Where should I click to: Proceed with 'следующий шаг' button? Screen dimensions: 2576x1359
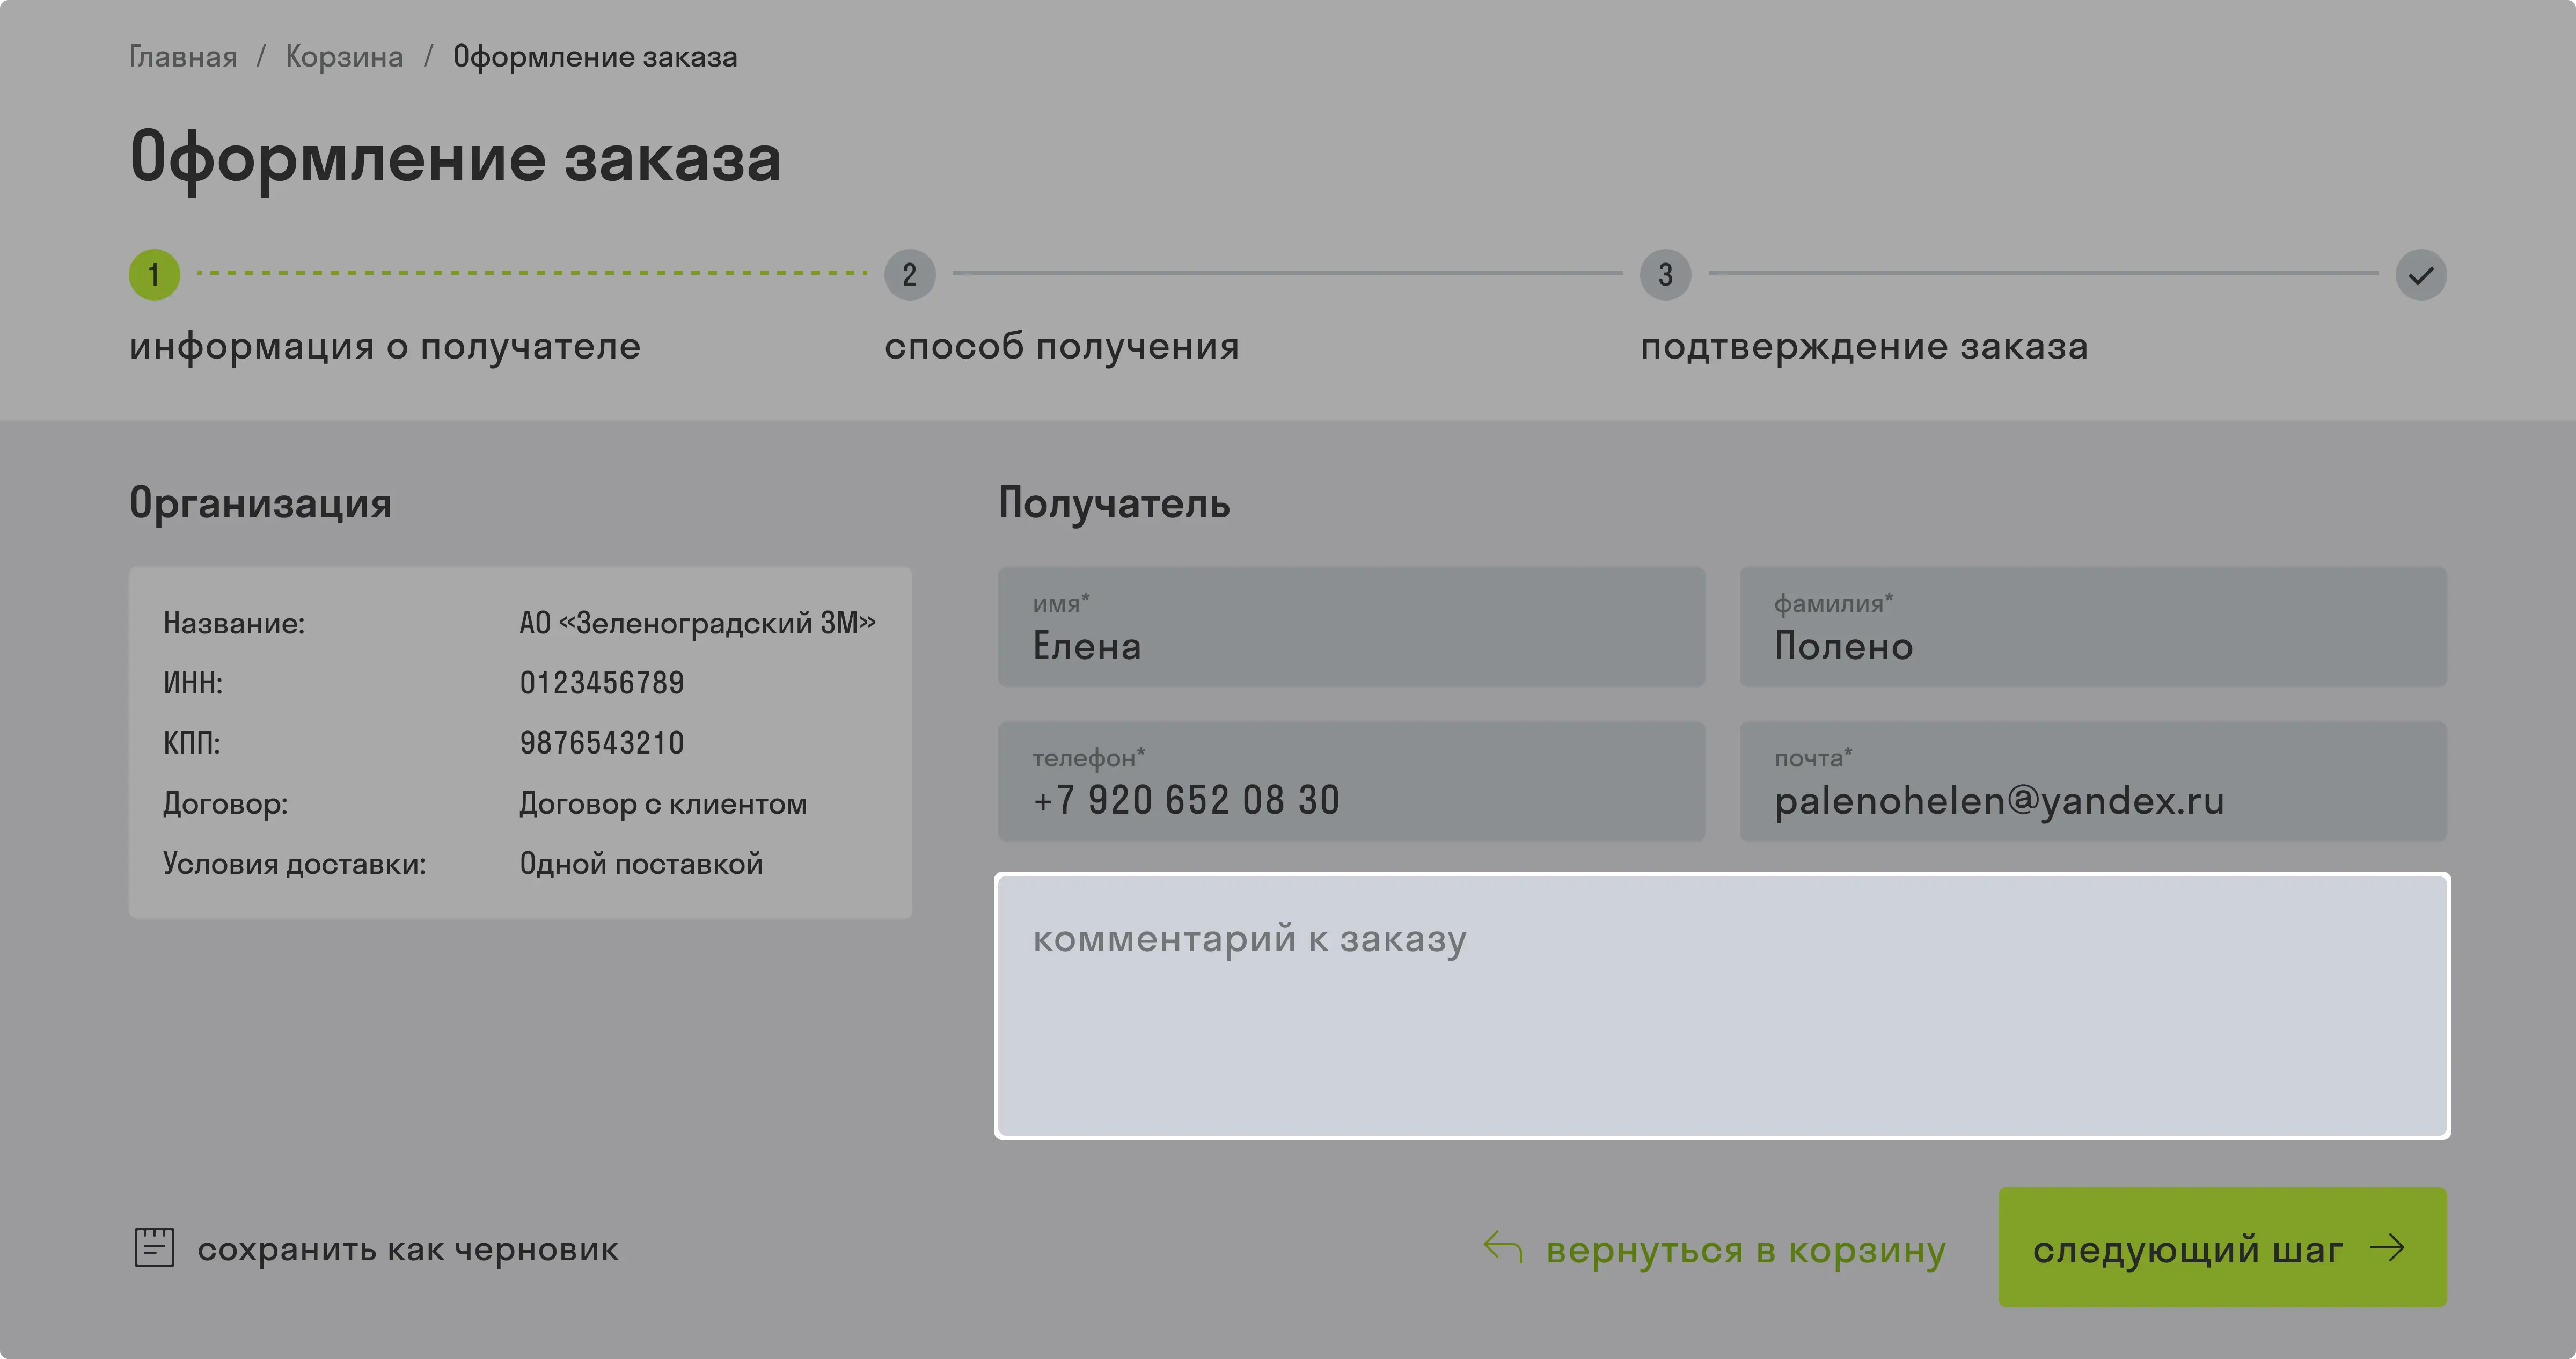[x=2222, y=1247]
